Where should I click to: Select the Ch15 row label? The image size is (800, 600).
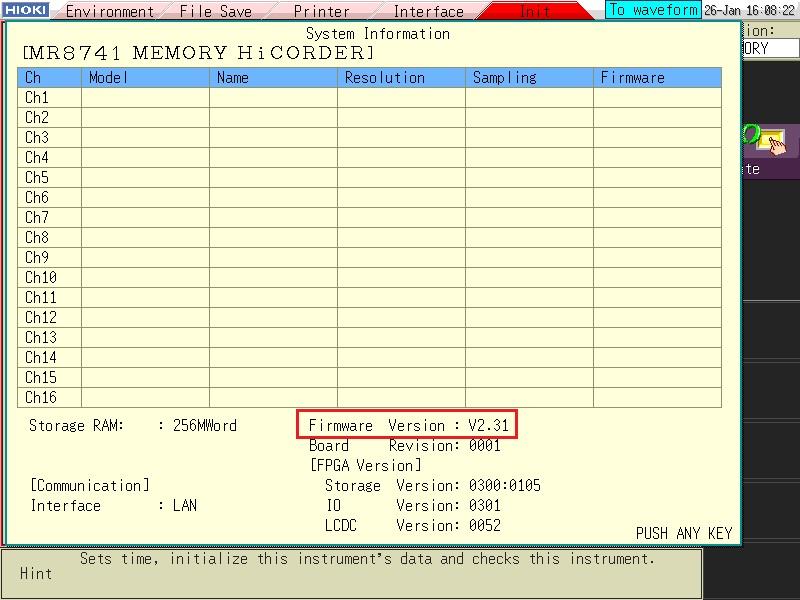click(x=41, y=377)
